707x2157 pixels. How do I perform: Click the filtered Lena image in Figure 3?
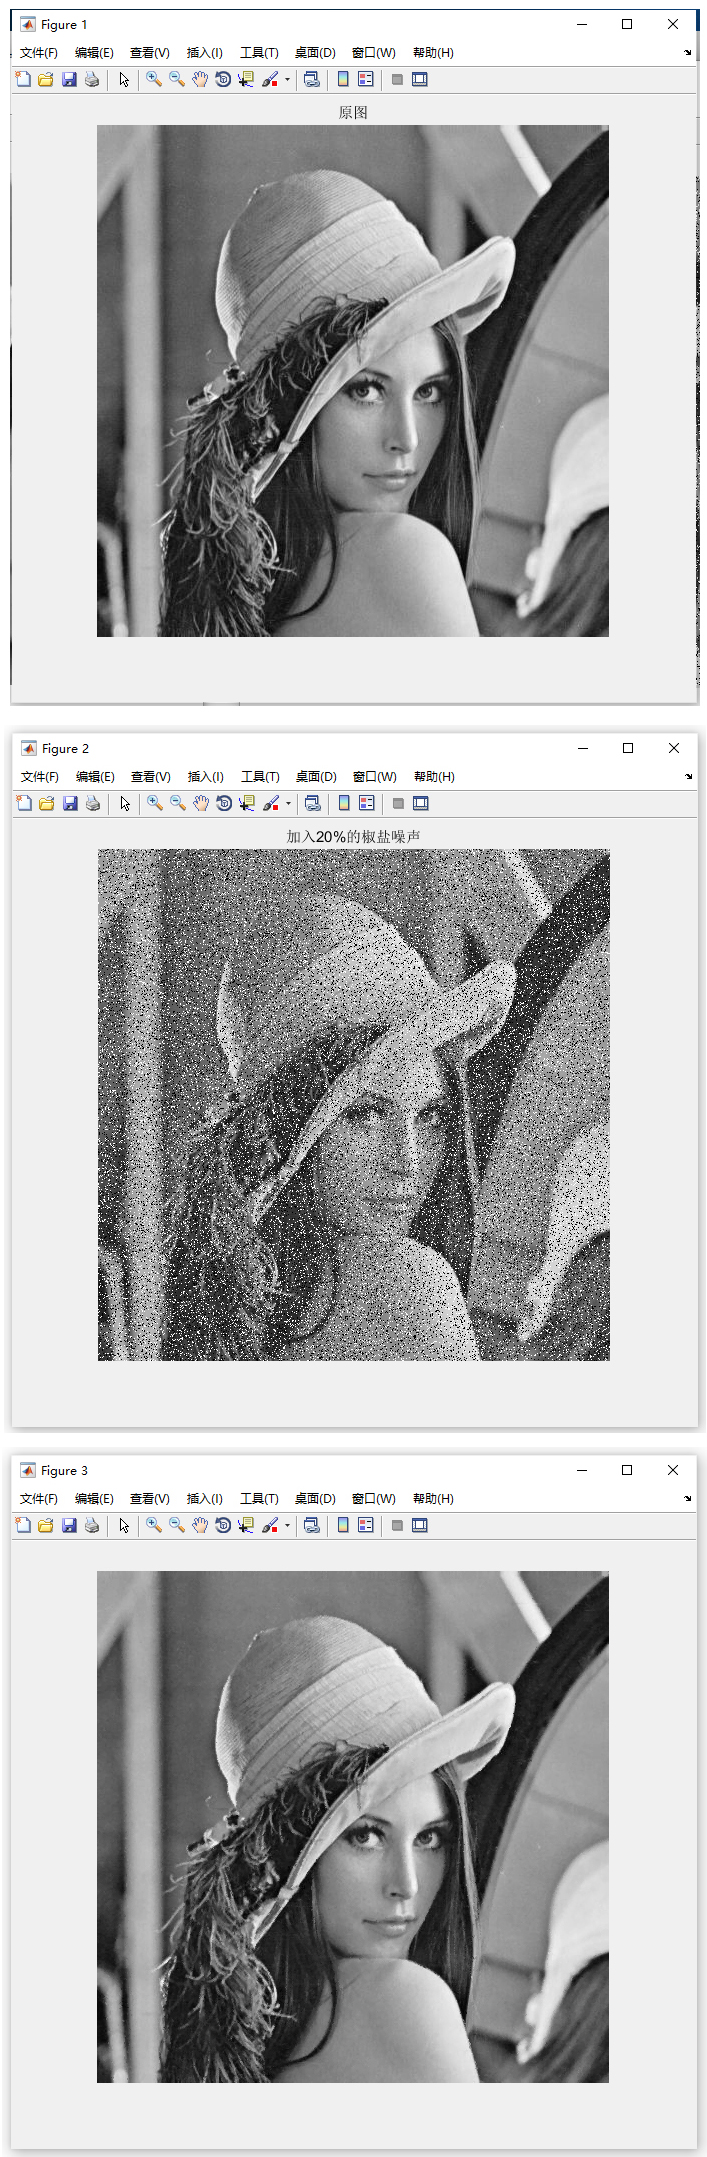[353, 1827]
